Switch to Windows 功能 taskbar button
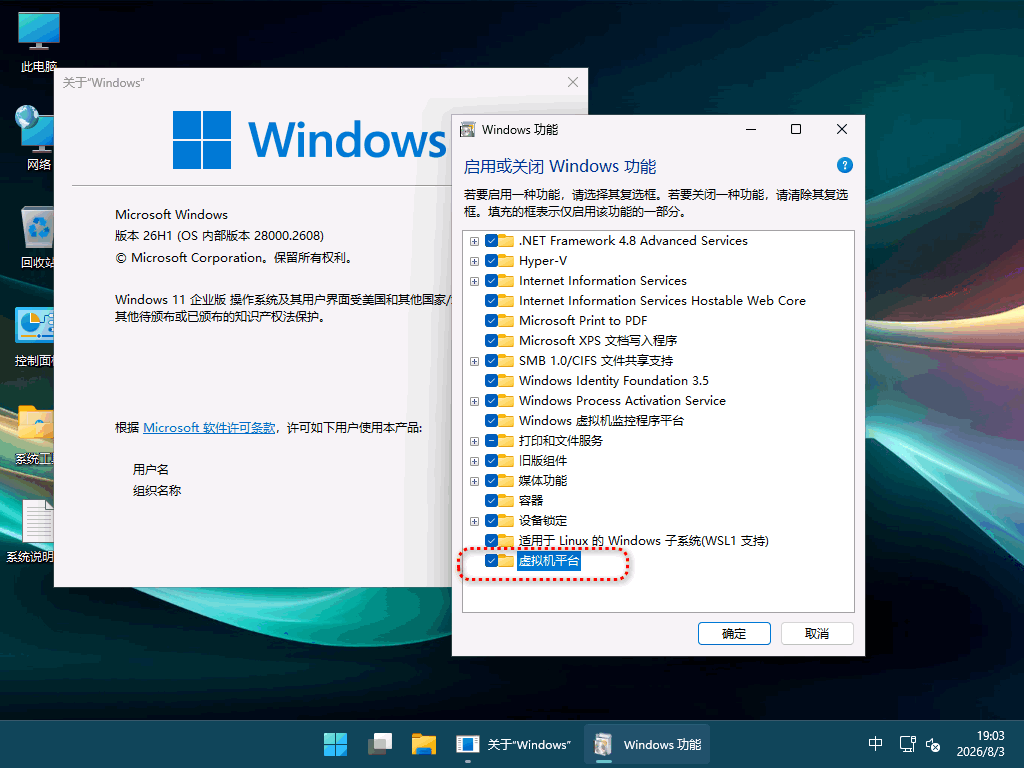The image size is (1024, 768). [647, 744]
